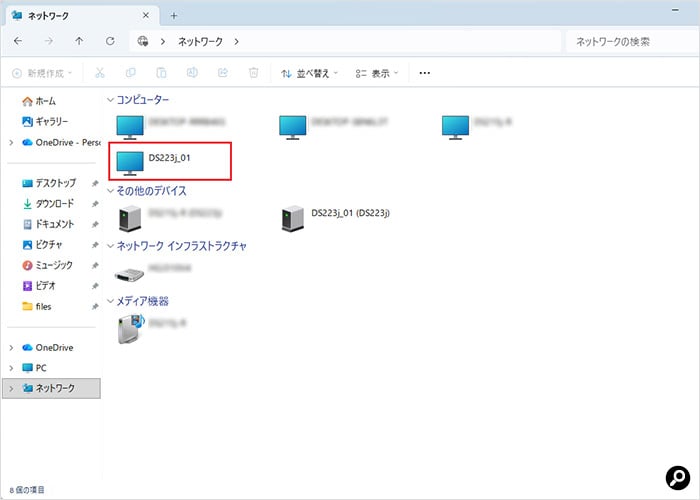Image resolution: width=700 pixels, height=500 pixels.
Task: Click the ネットワーク breadcrumb in address bar
Action: click(x=200, y=42)
